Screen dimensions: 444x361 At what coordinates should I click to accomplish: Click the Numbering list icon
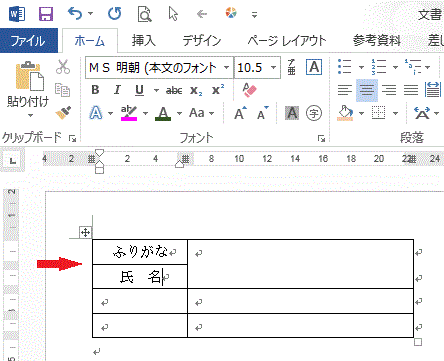pyautogui.click(x=379, y=67)
